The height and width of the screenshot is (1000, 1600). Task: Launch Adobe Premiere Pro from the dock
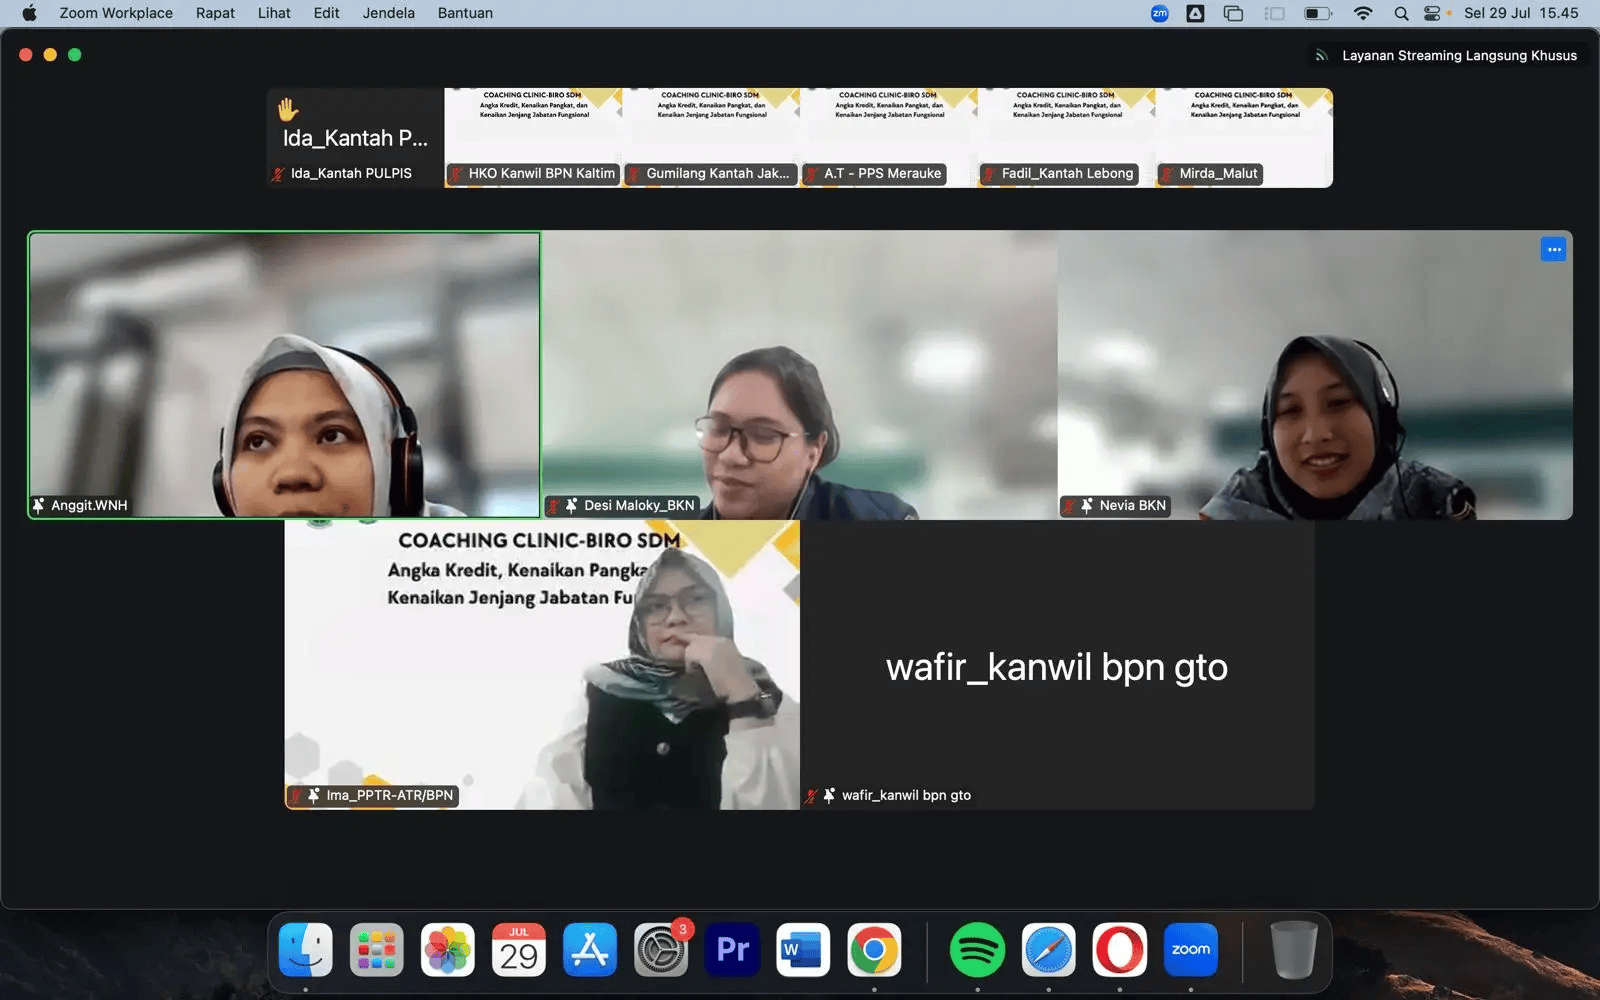732,950
